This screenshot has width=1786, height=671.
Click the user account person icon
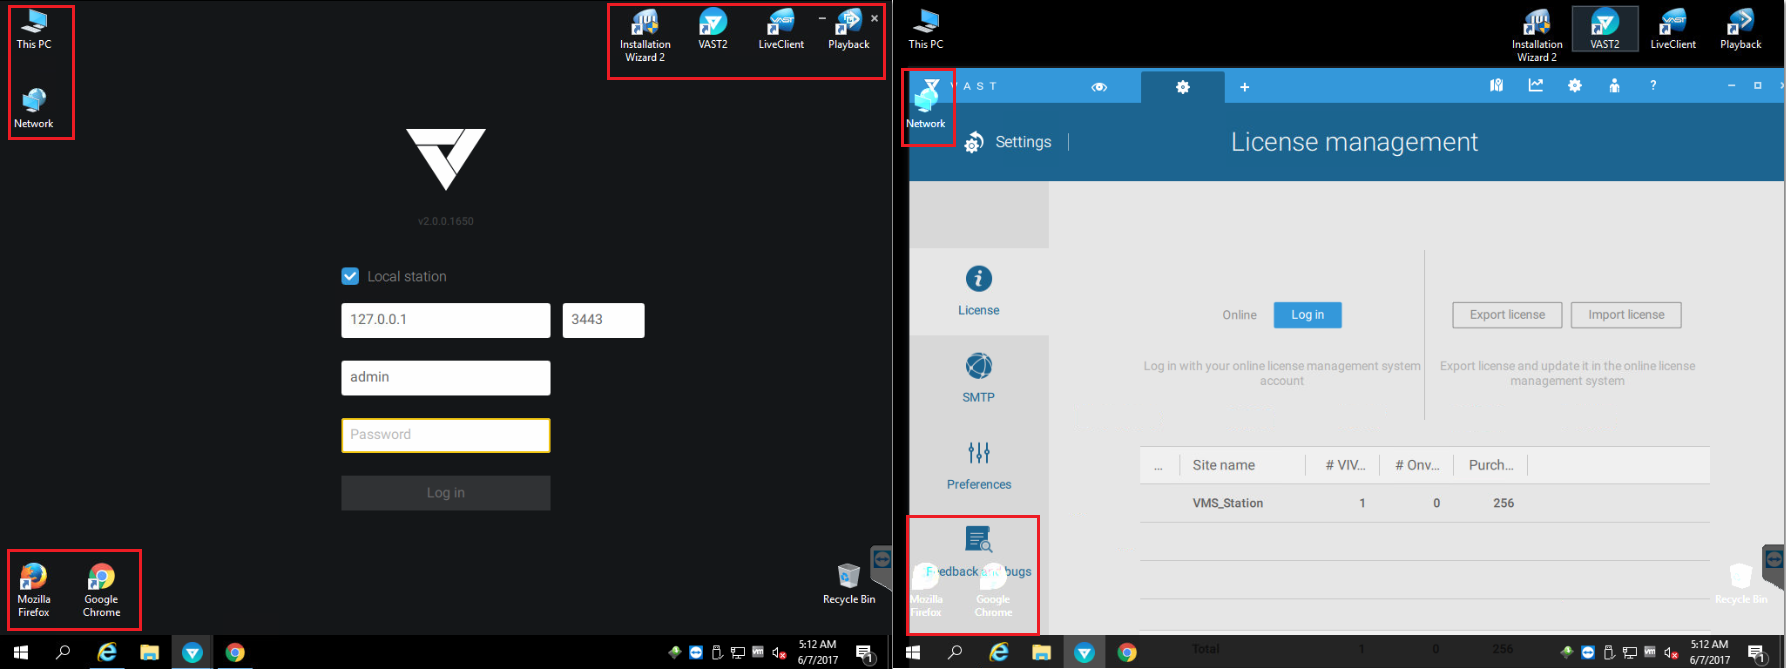pos(1614,86)
